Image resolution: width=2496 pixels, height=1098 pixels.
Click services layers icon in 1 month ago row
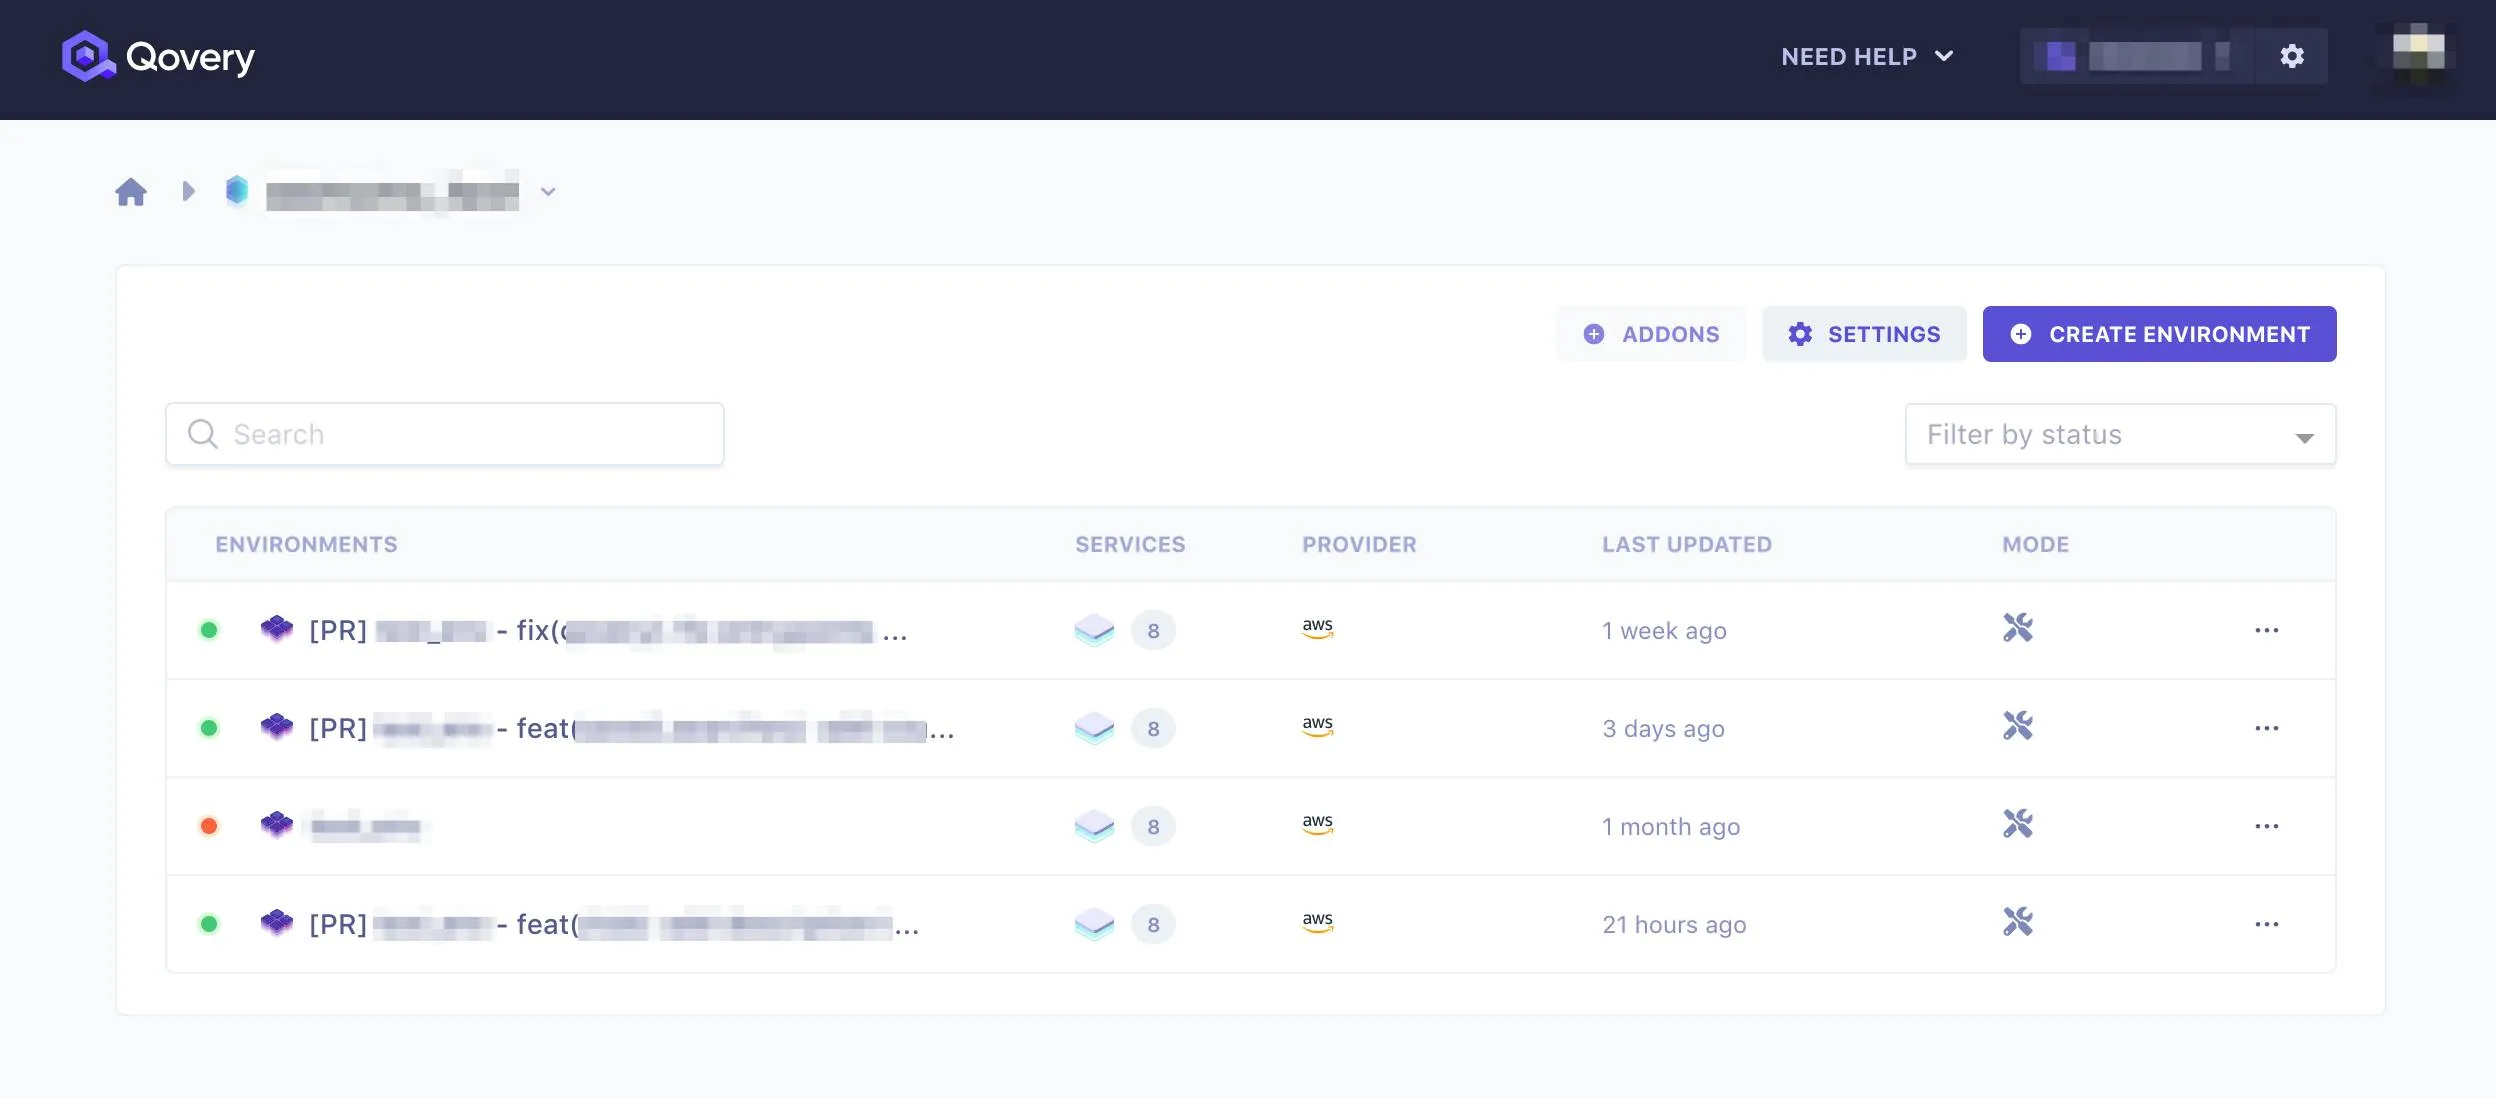coord(1094,826)
